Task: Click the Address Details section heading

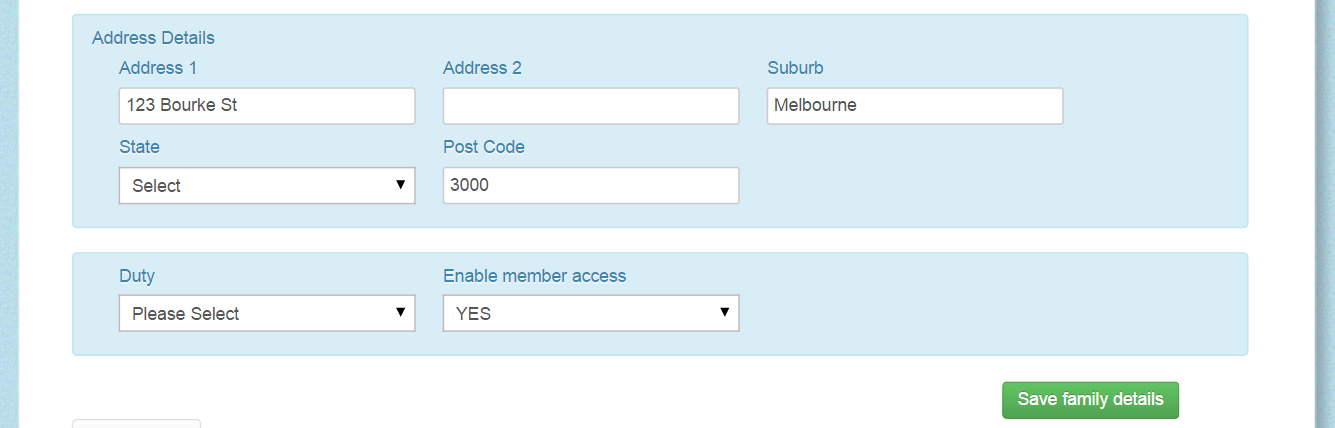Action: tap(153, 38)
